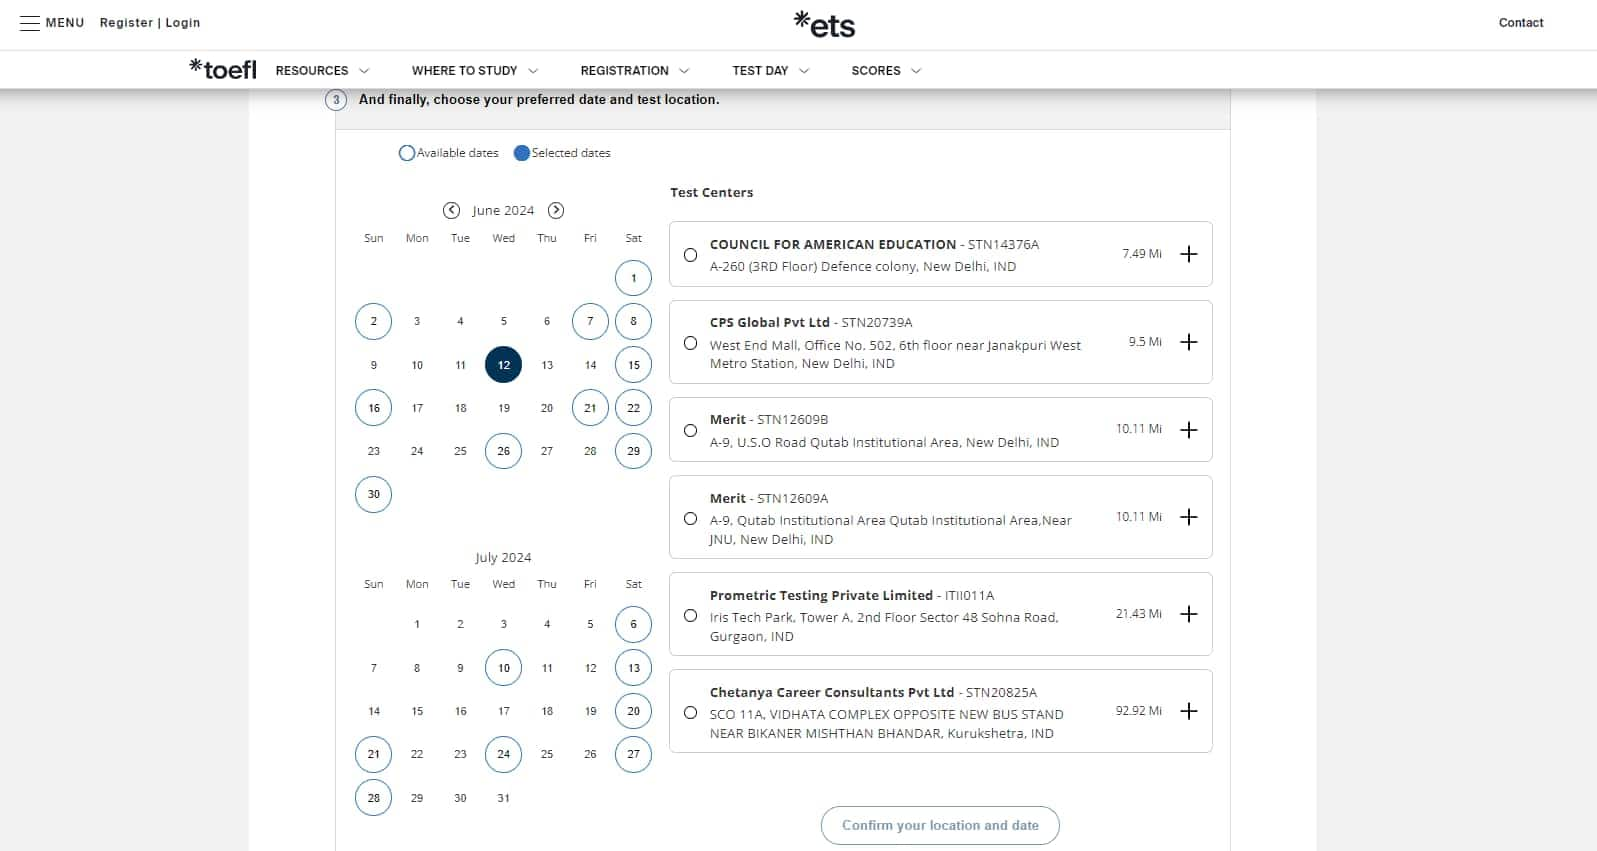The width and height of the screenshot is (1597, 851).
Task: Choose June 1 on the calendar
Action: pyautogui.click(x=633, y=278)
